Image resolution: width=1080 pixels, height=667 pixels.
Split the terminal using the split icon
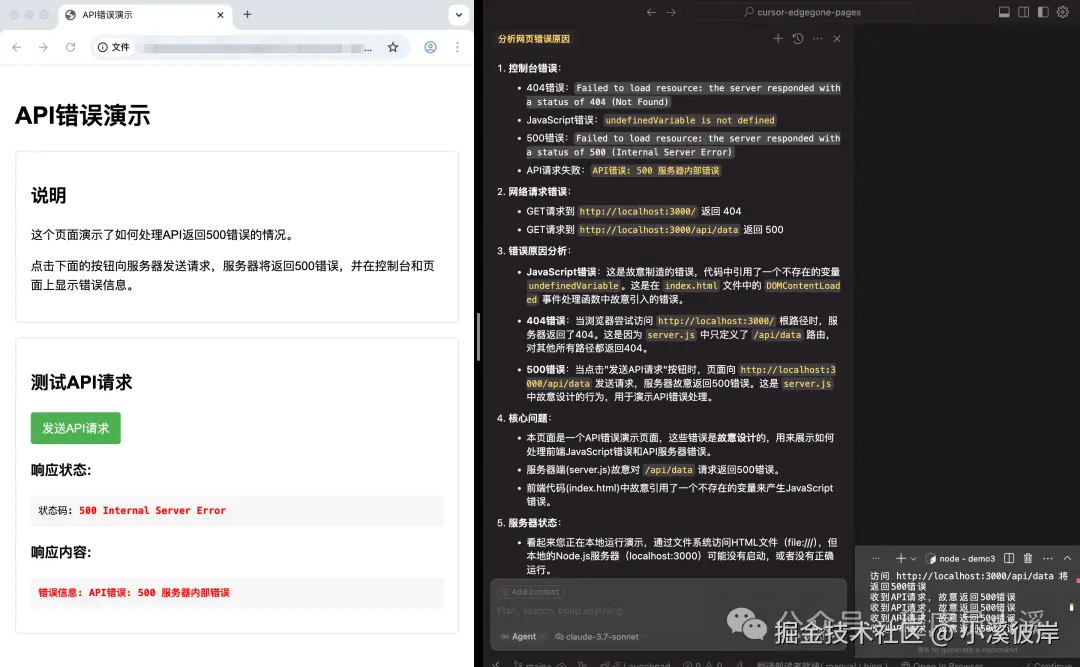[x=1007, y=557]
